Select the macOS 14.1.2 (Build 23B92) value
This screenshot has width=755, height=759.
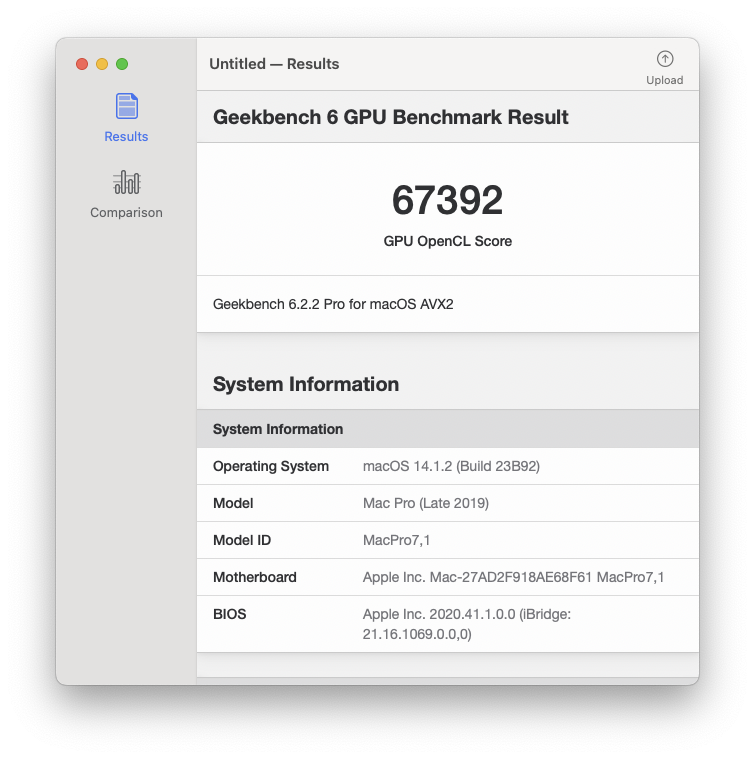452,466
